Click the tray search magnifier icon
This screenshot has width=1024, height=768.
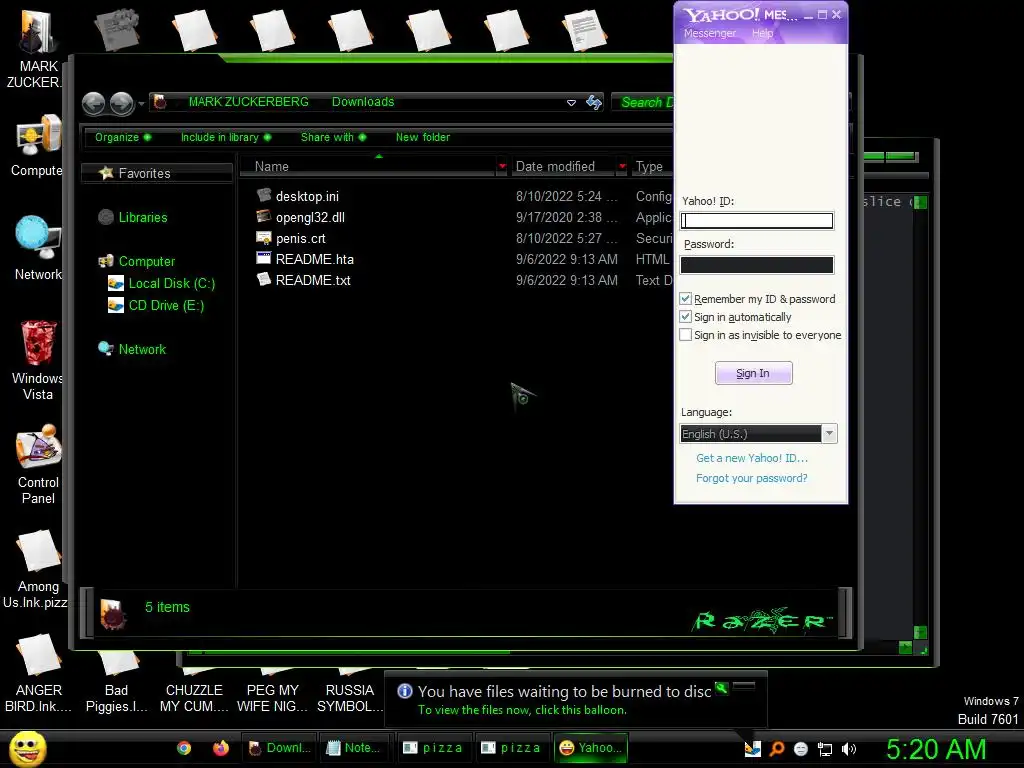(x=776, y=749)
